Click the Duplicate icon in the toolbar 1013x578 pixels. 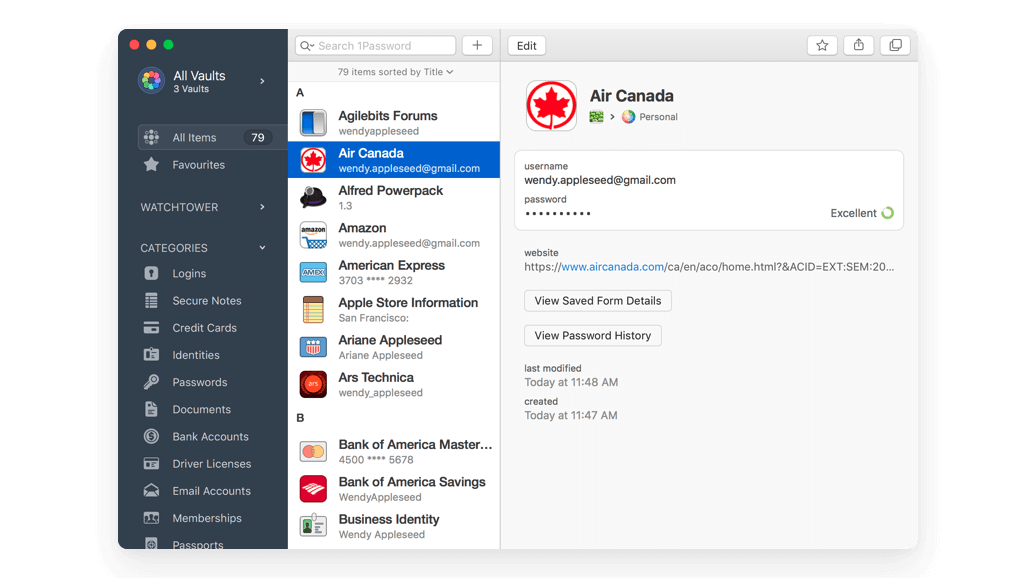pyautogui.click(x=894, y=45)
